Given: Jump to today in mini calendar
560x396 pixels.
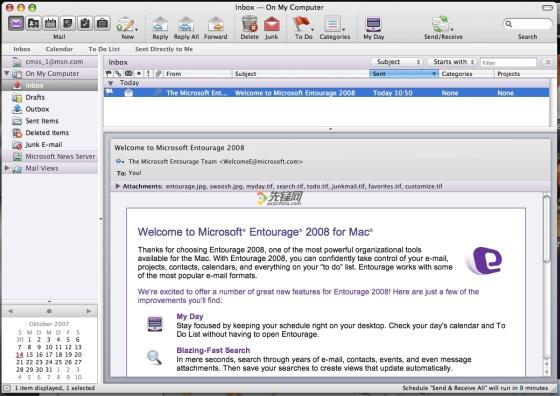Looking at the screenshot, I should (x=49, y=311).
